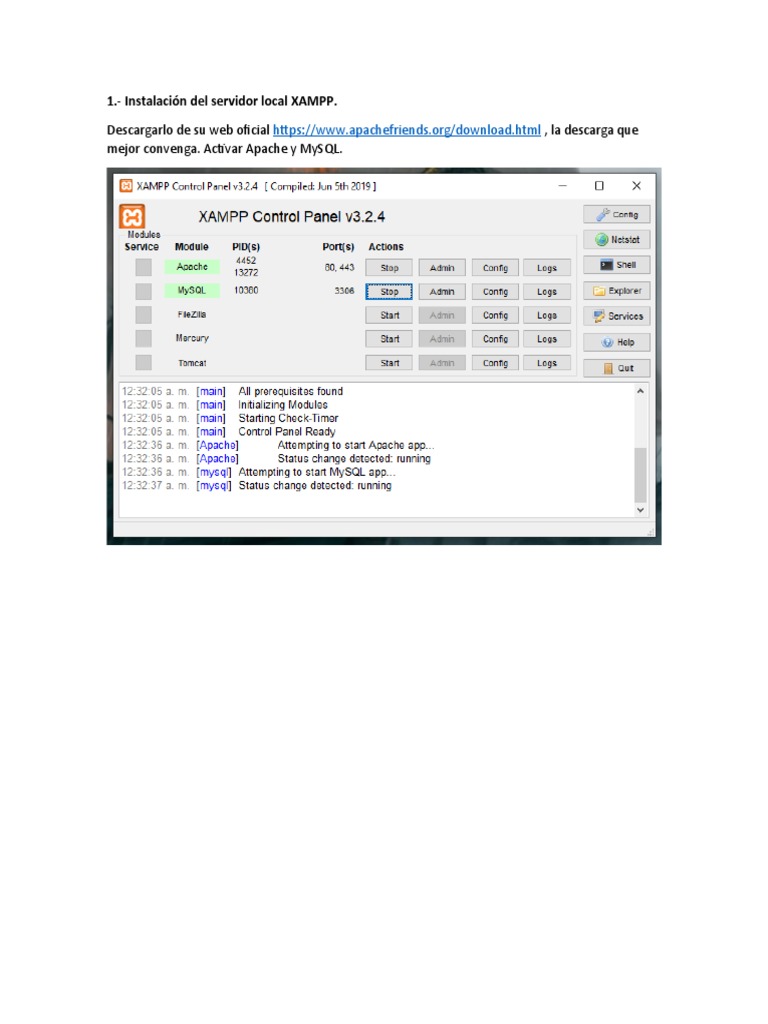View FileZilla Logs
768x1024 pixels.
click(547, 315)
